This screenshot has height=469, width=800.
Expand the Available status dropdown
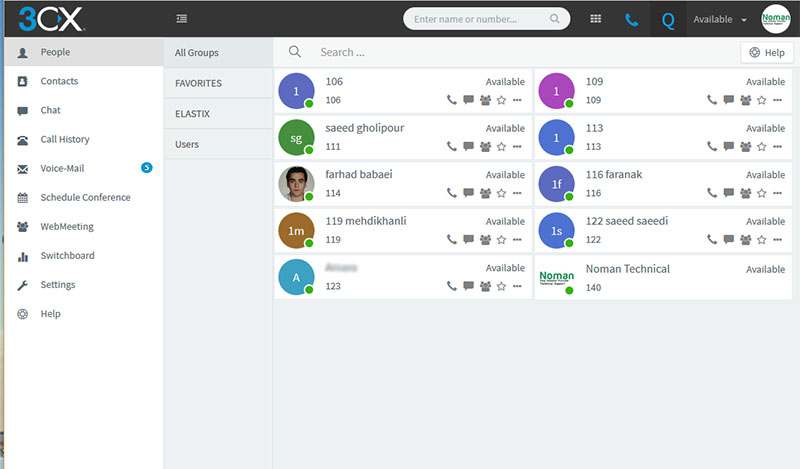(x=720, y=19)
